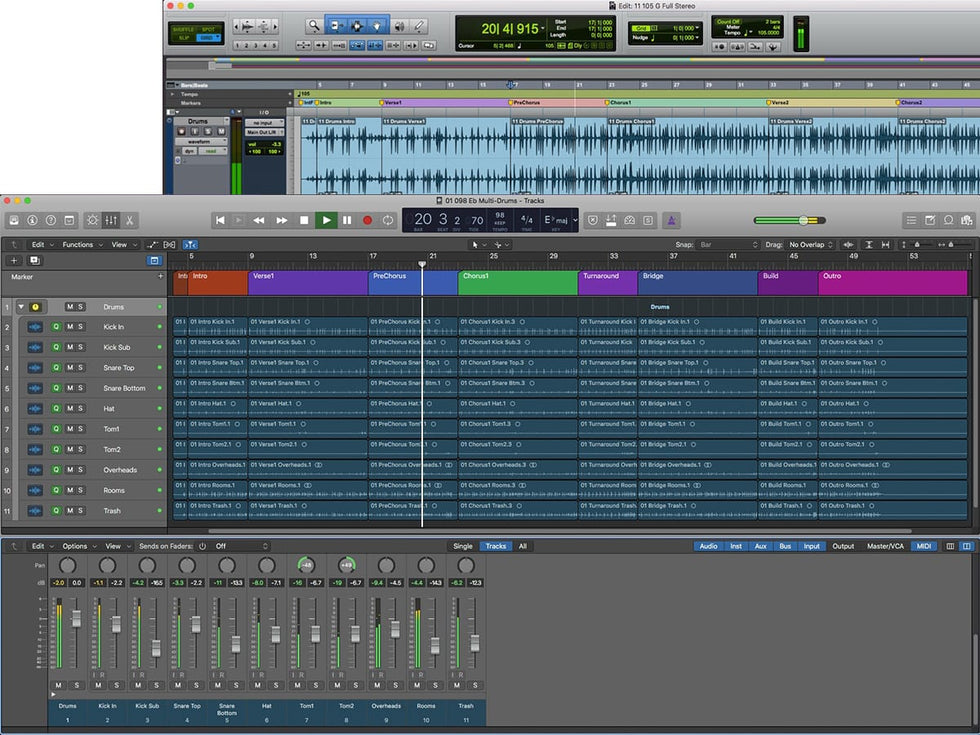Collapse the Drums track stack disclosure triangle
Screen dimensions: 980x735
point(20,307)
